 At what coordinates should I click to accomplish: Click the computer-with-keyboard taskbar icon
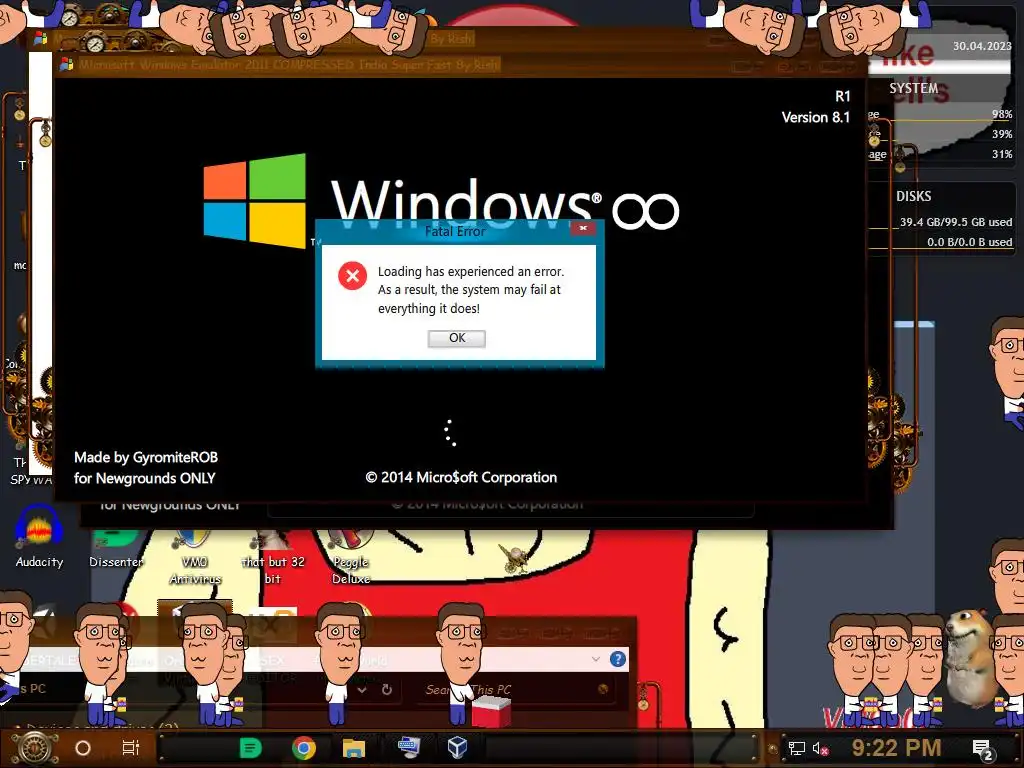pos(409,746)
